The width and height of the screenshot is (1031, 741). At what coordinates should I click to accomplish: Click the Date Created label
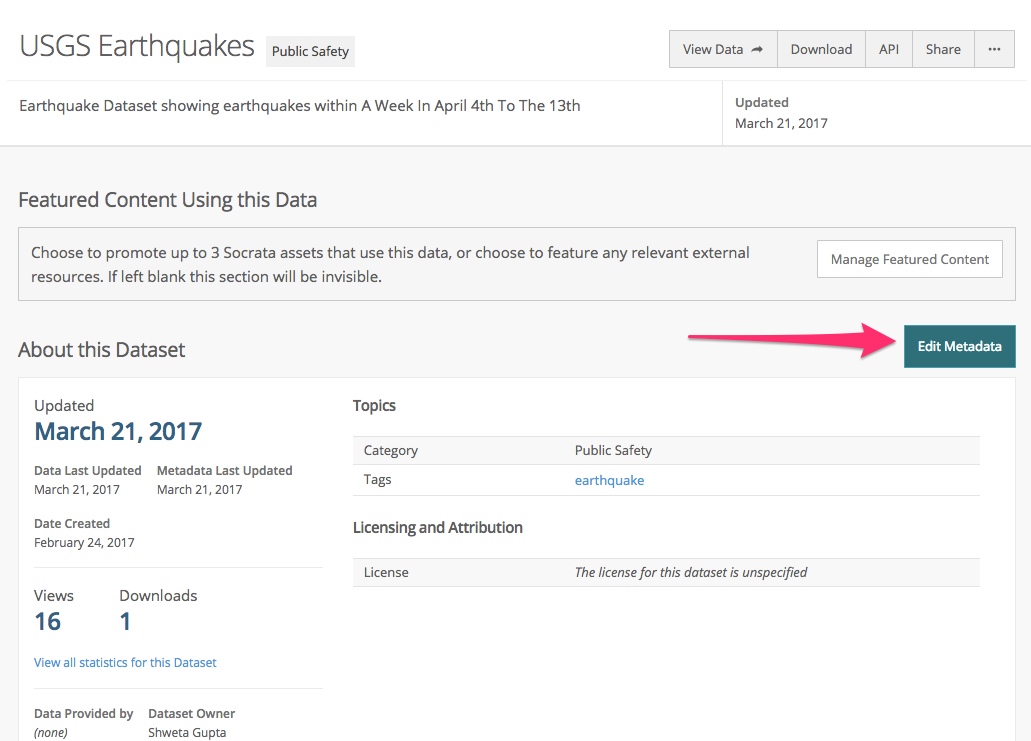pyautogui.click(x=72, y=524)
